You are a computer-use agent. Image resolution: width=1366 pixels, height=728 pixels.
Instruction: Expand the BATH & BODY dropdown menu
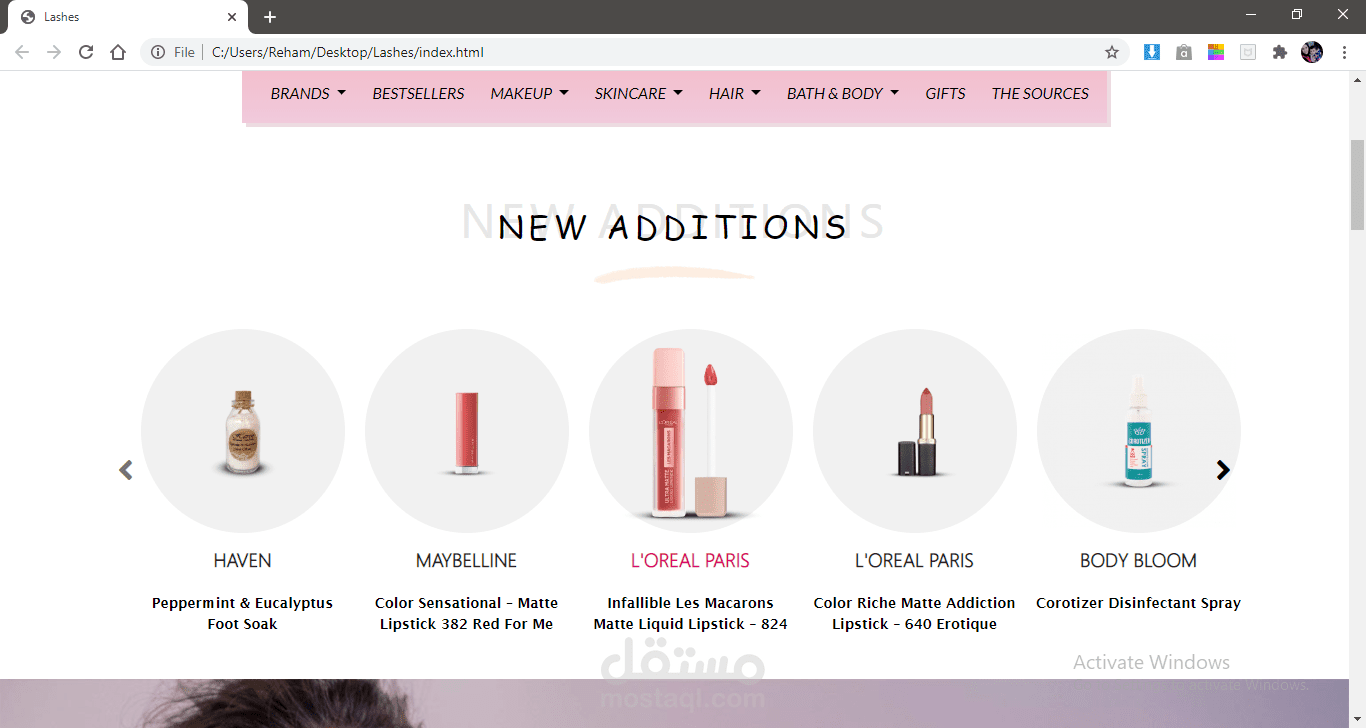coord(843,93)
